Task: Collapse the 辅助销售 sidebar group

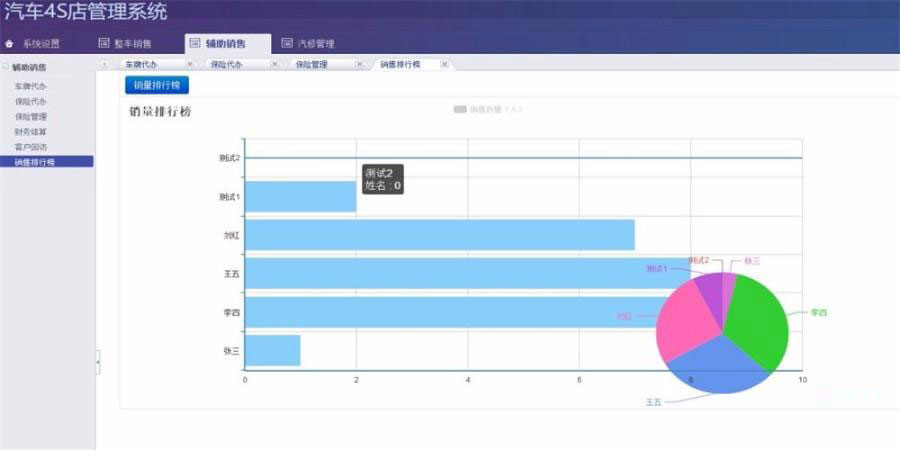Action: click(x=6, y=68)
